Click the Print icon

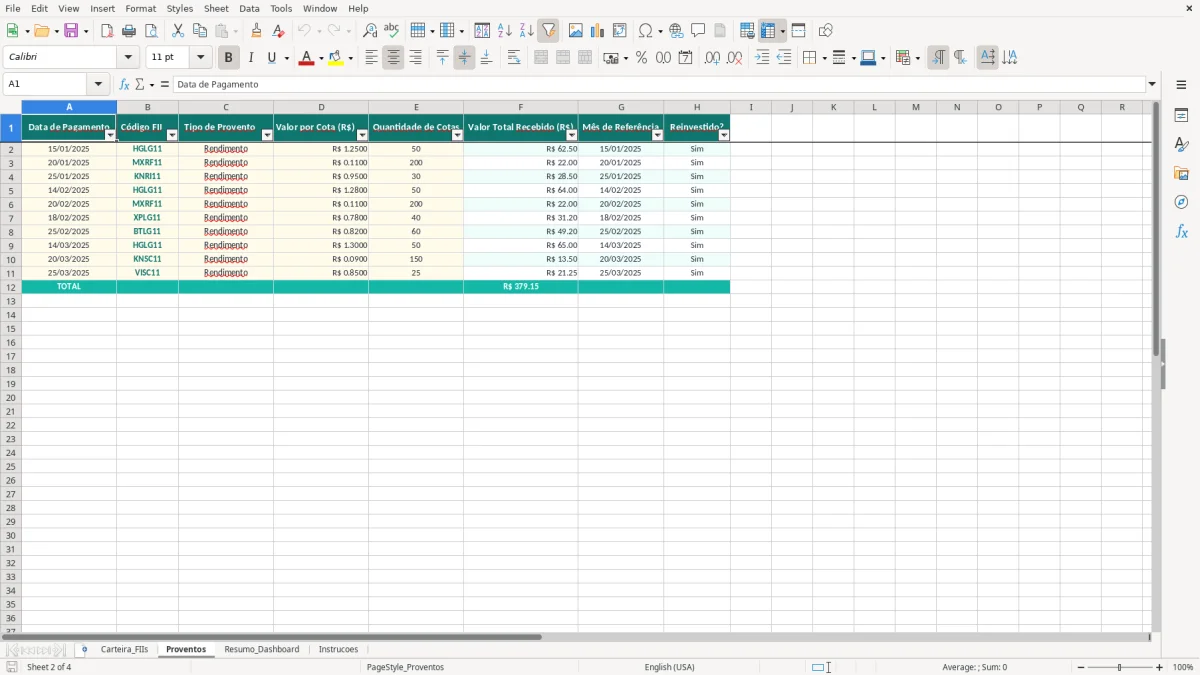tap(129, 31)
